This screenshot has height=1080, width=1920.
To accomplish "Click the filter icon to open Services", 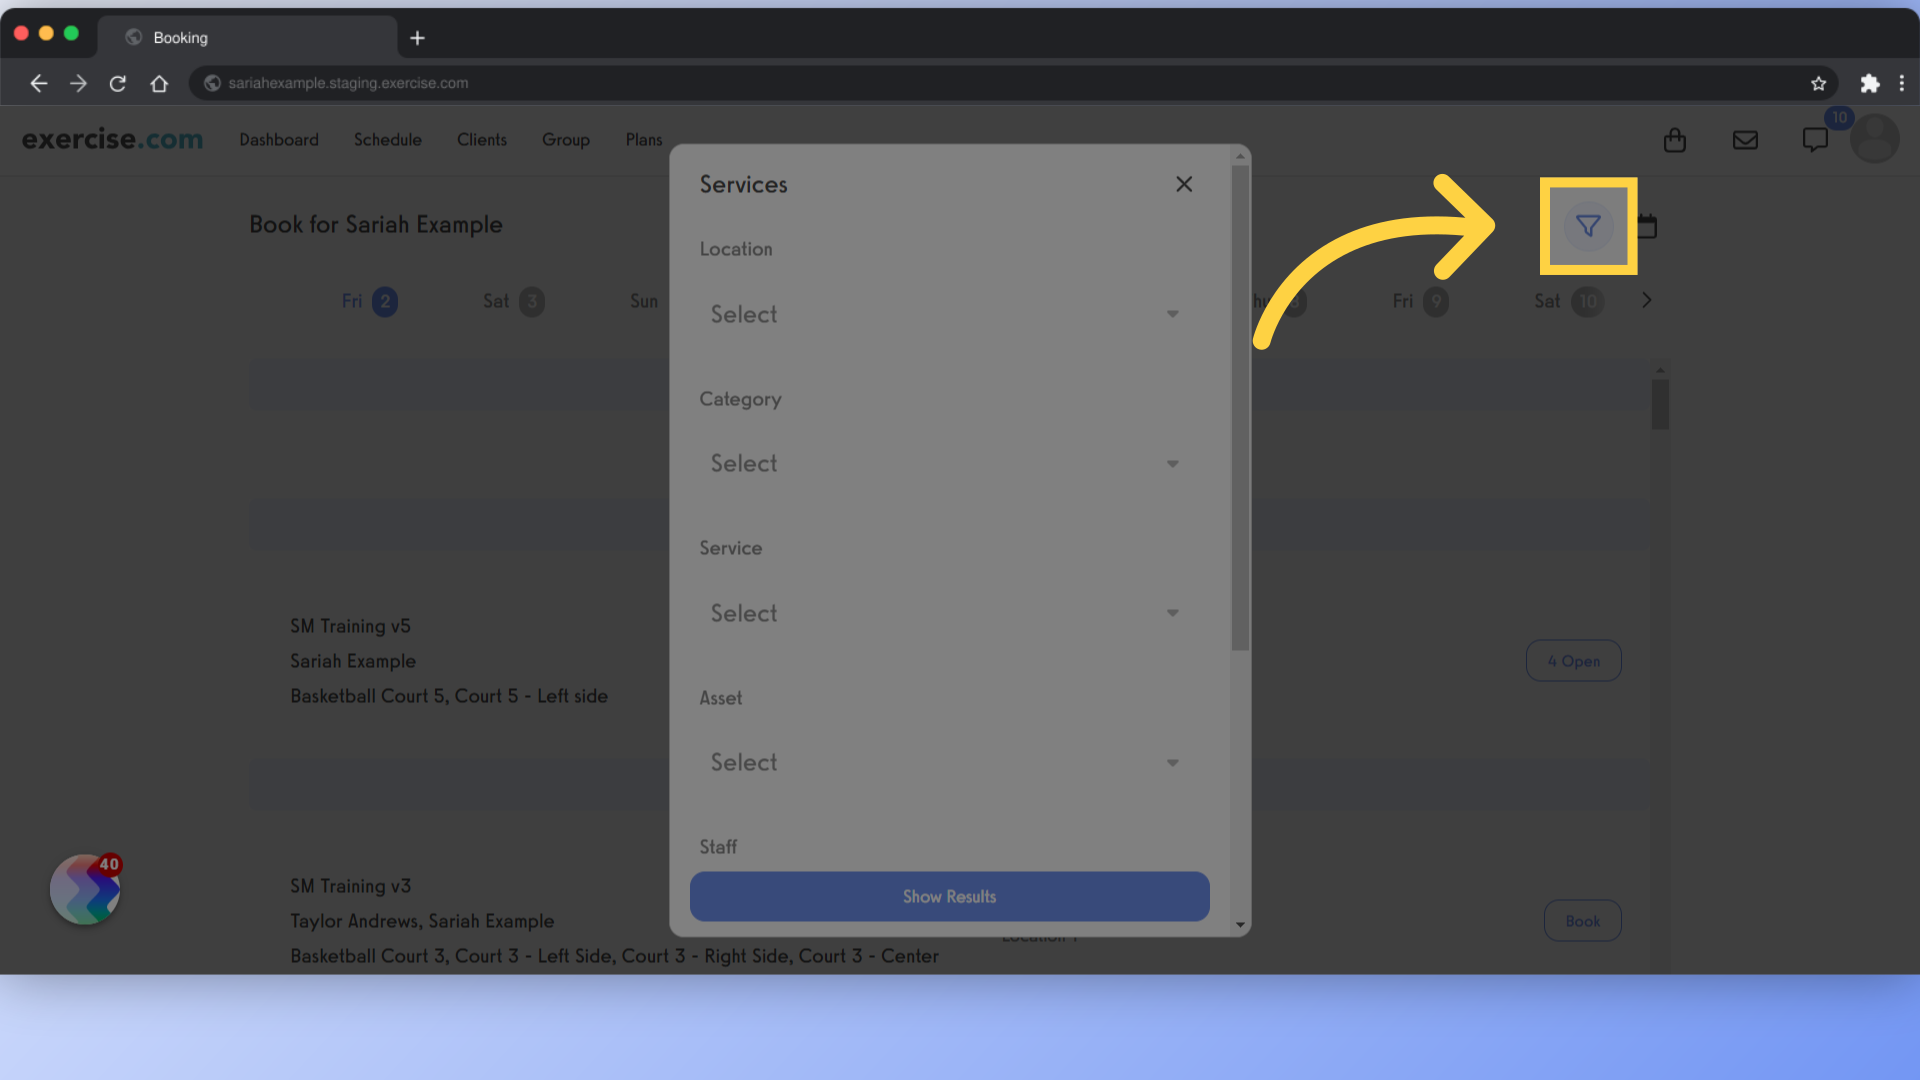I will point(1588,225).
